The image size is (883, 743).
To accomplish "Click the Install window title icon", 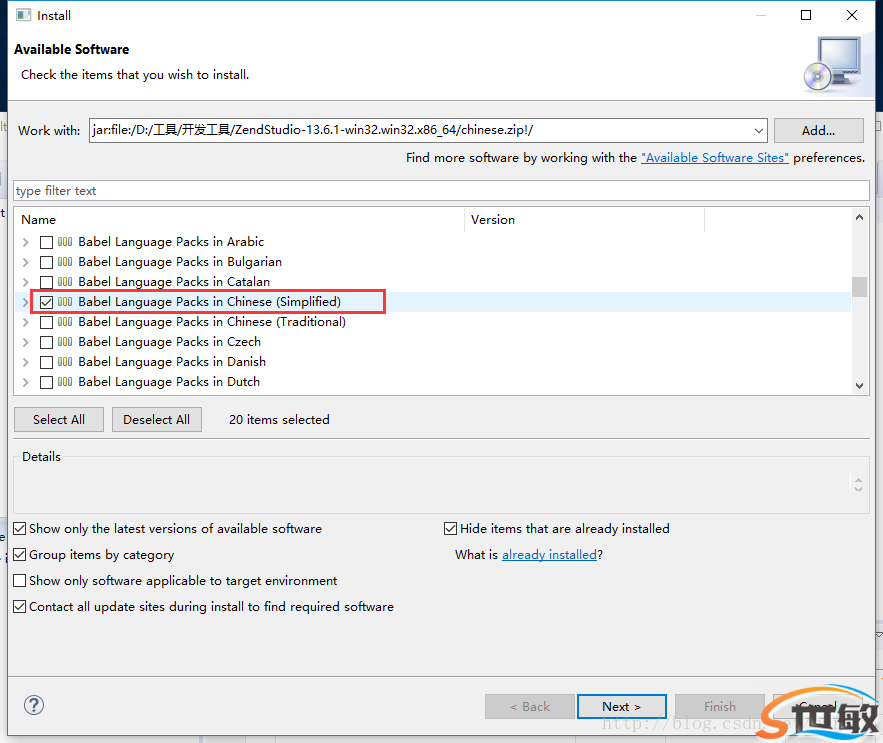I will tap(23, 15).
